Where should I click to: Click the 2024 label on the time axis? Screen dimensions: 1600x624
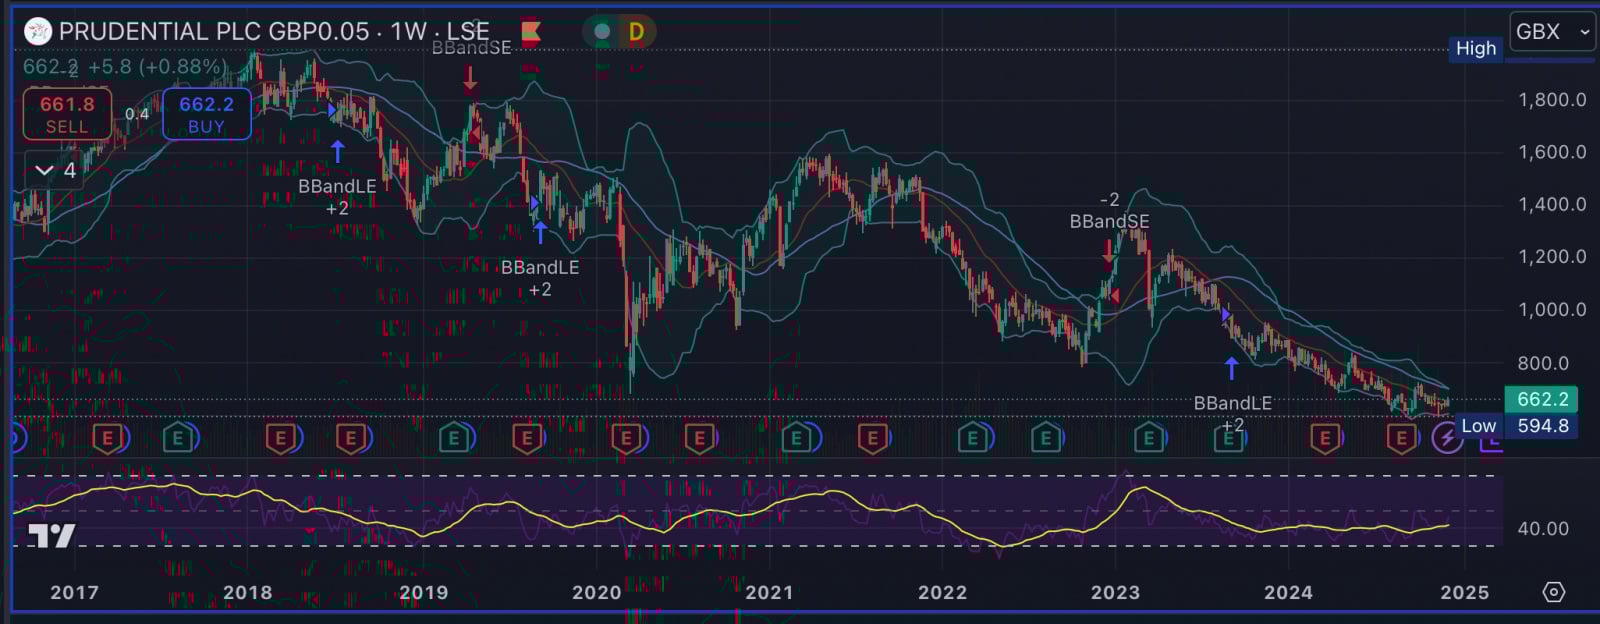[x=1288, y=593]
